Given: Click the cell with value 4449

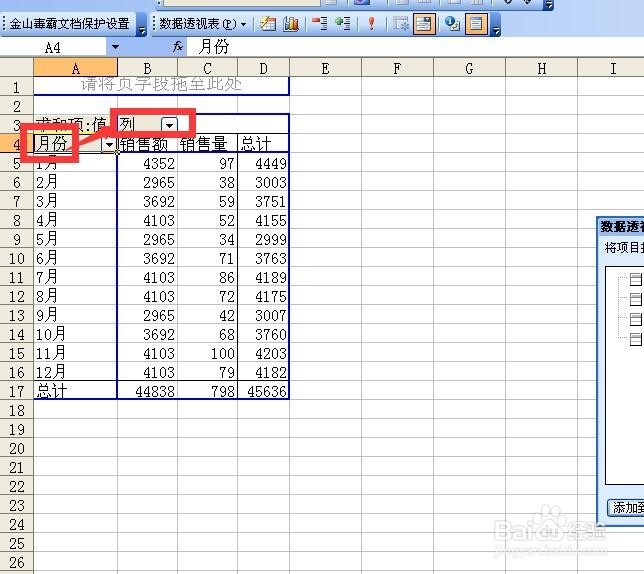Looking at the screenshot, I should (263, 163).
